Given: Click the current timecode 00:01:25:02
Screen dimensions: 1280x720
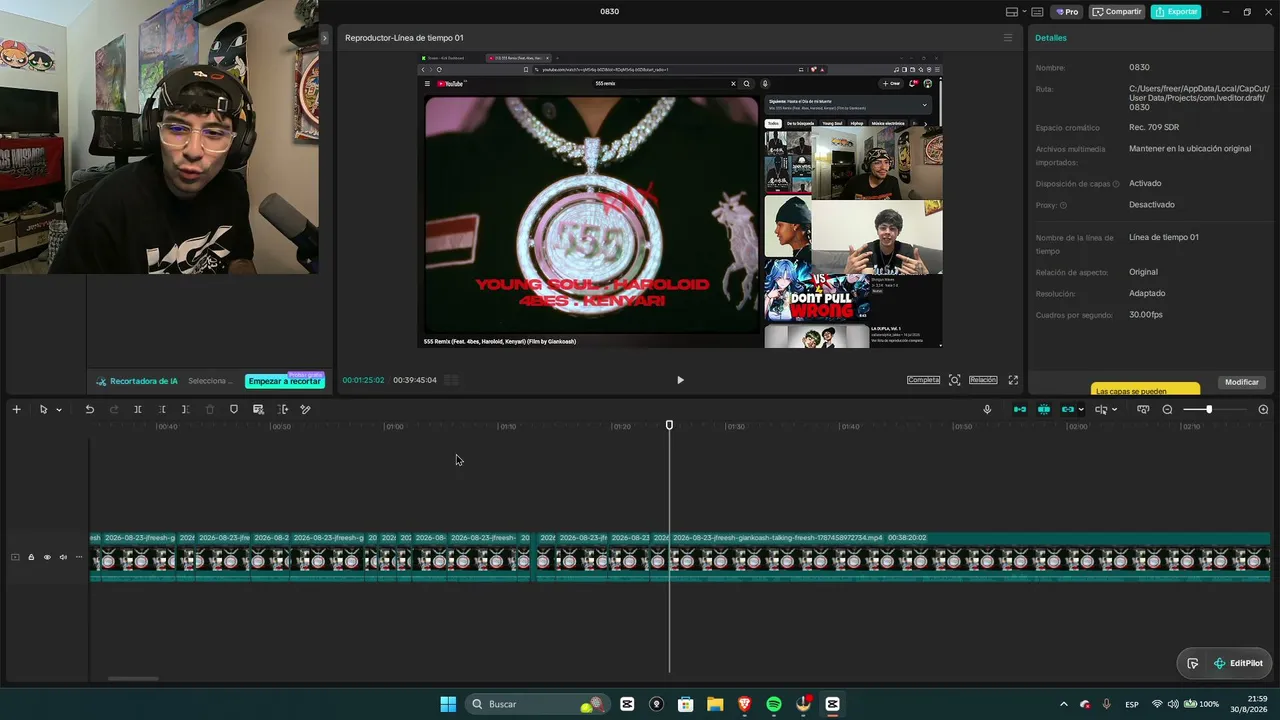Looking at the screenshot, I should pyautogui.click(x=363, y=380).
